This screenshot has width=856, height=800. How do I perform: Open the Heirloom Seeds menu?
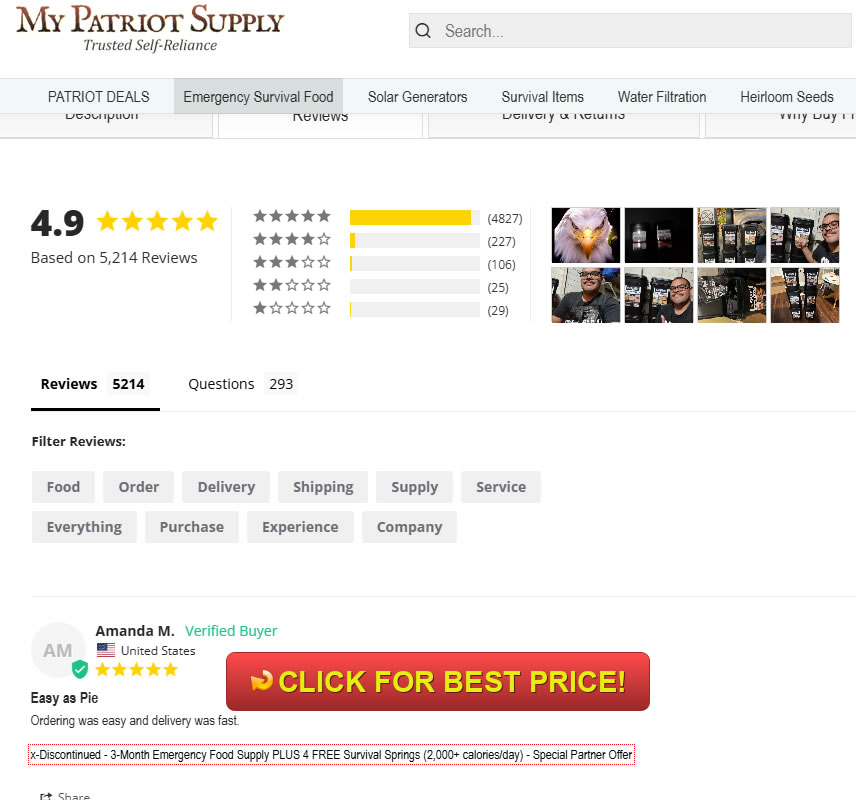click(787, 97)
